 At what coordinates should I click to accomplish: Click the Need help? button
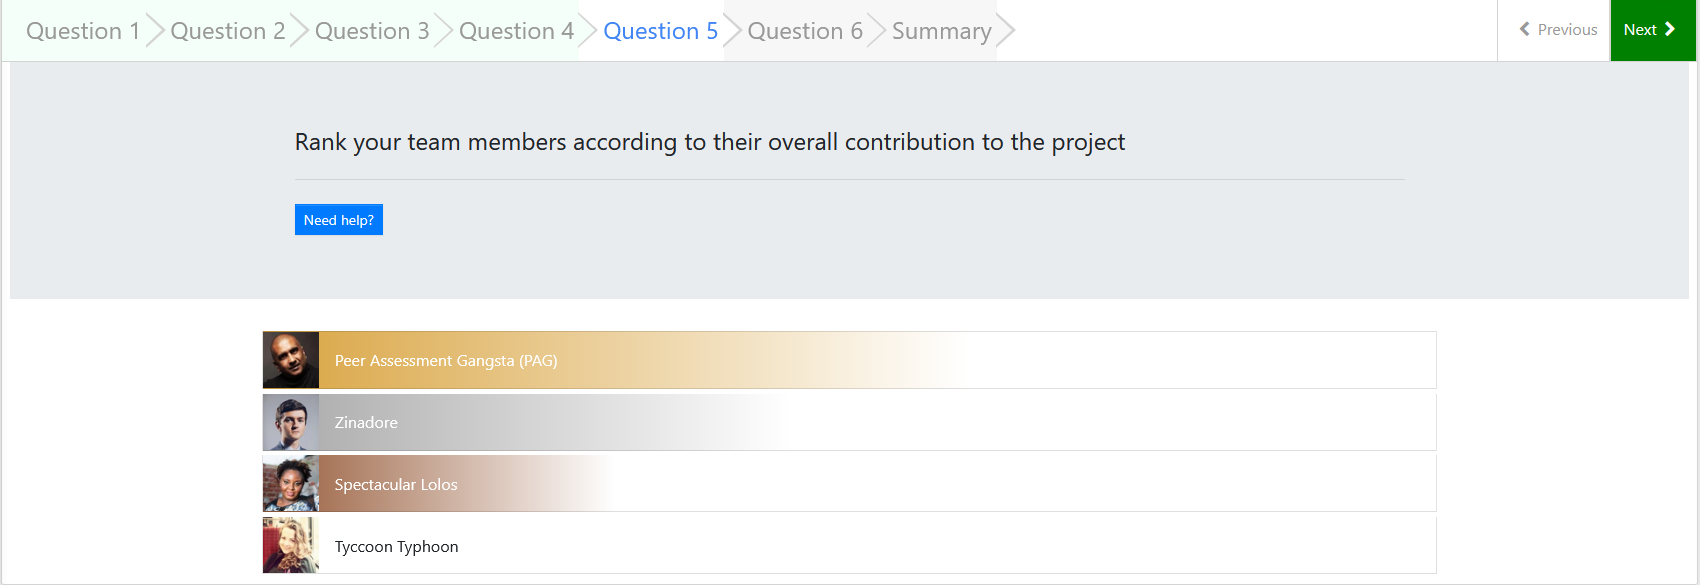(x=338, y=220)
